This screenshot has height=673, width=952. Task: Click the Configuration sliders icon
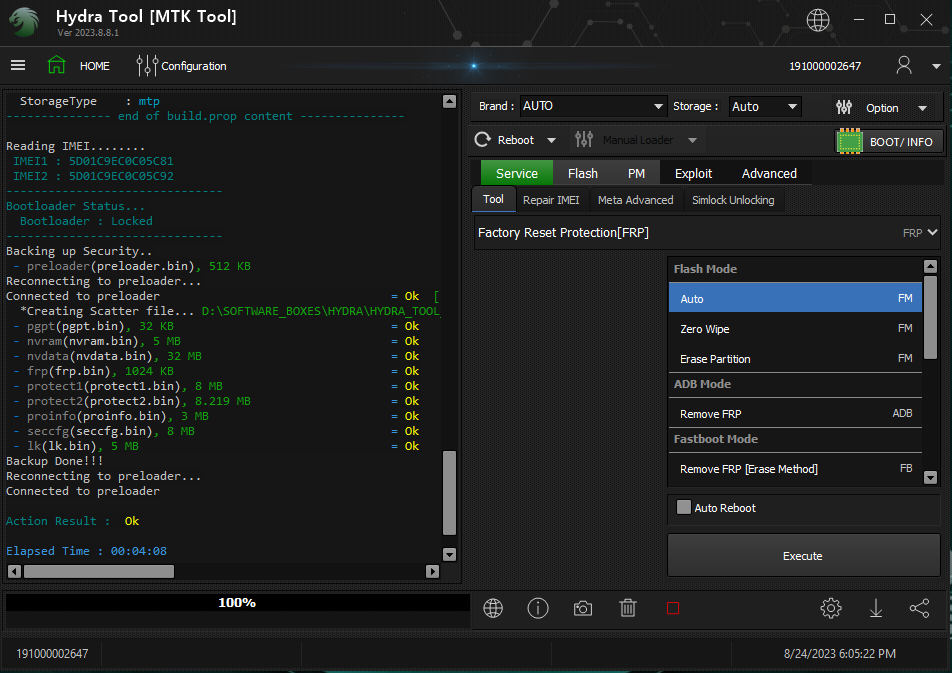[147, 66]
